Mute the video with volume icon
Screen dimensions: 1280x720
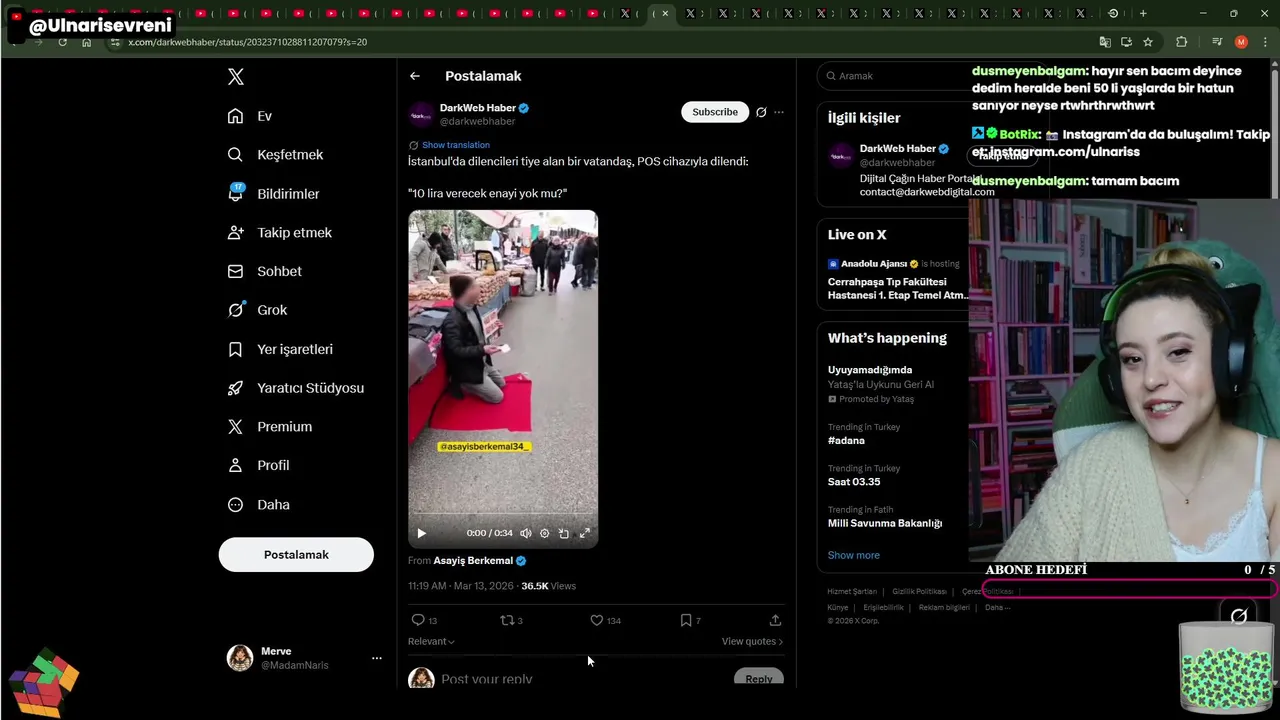526,533
